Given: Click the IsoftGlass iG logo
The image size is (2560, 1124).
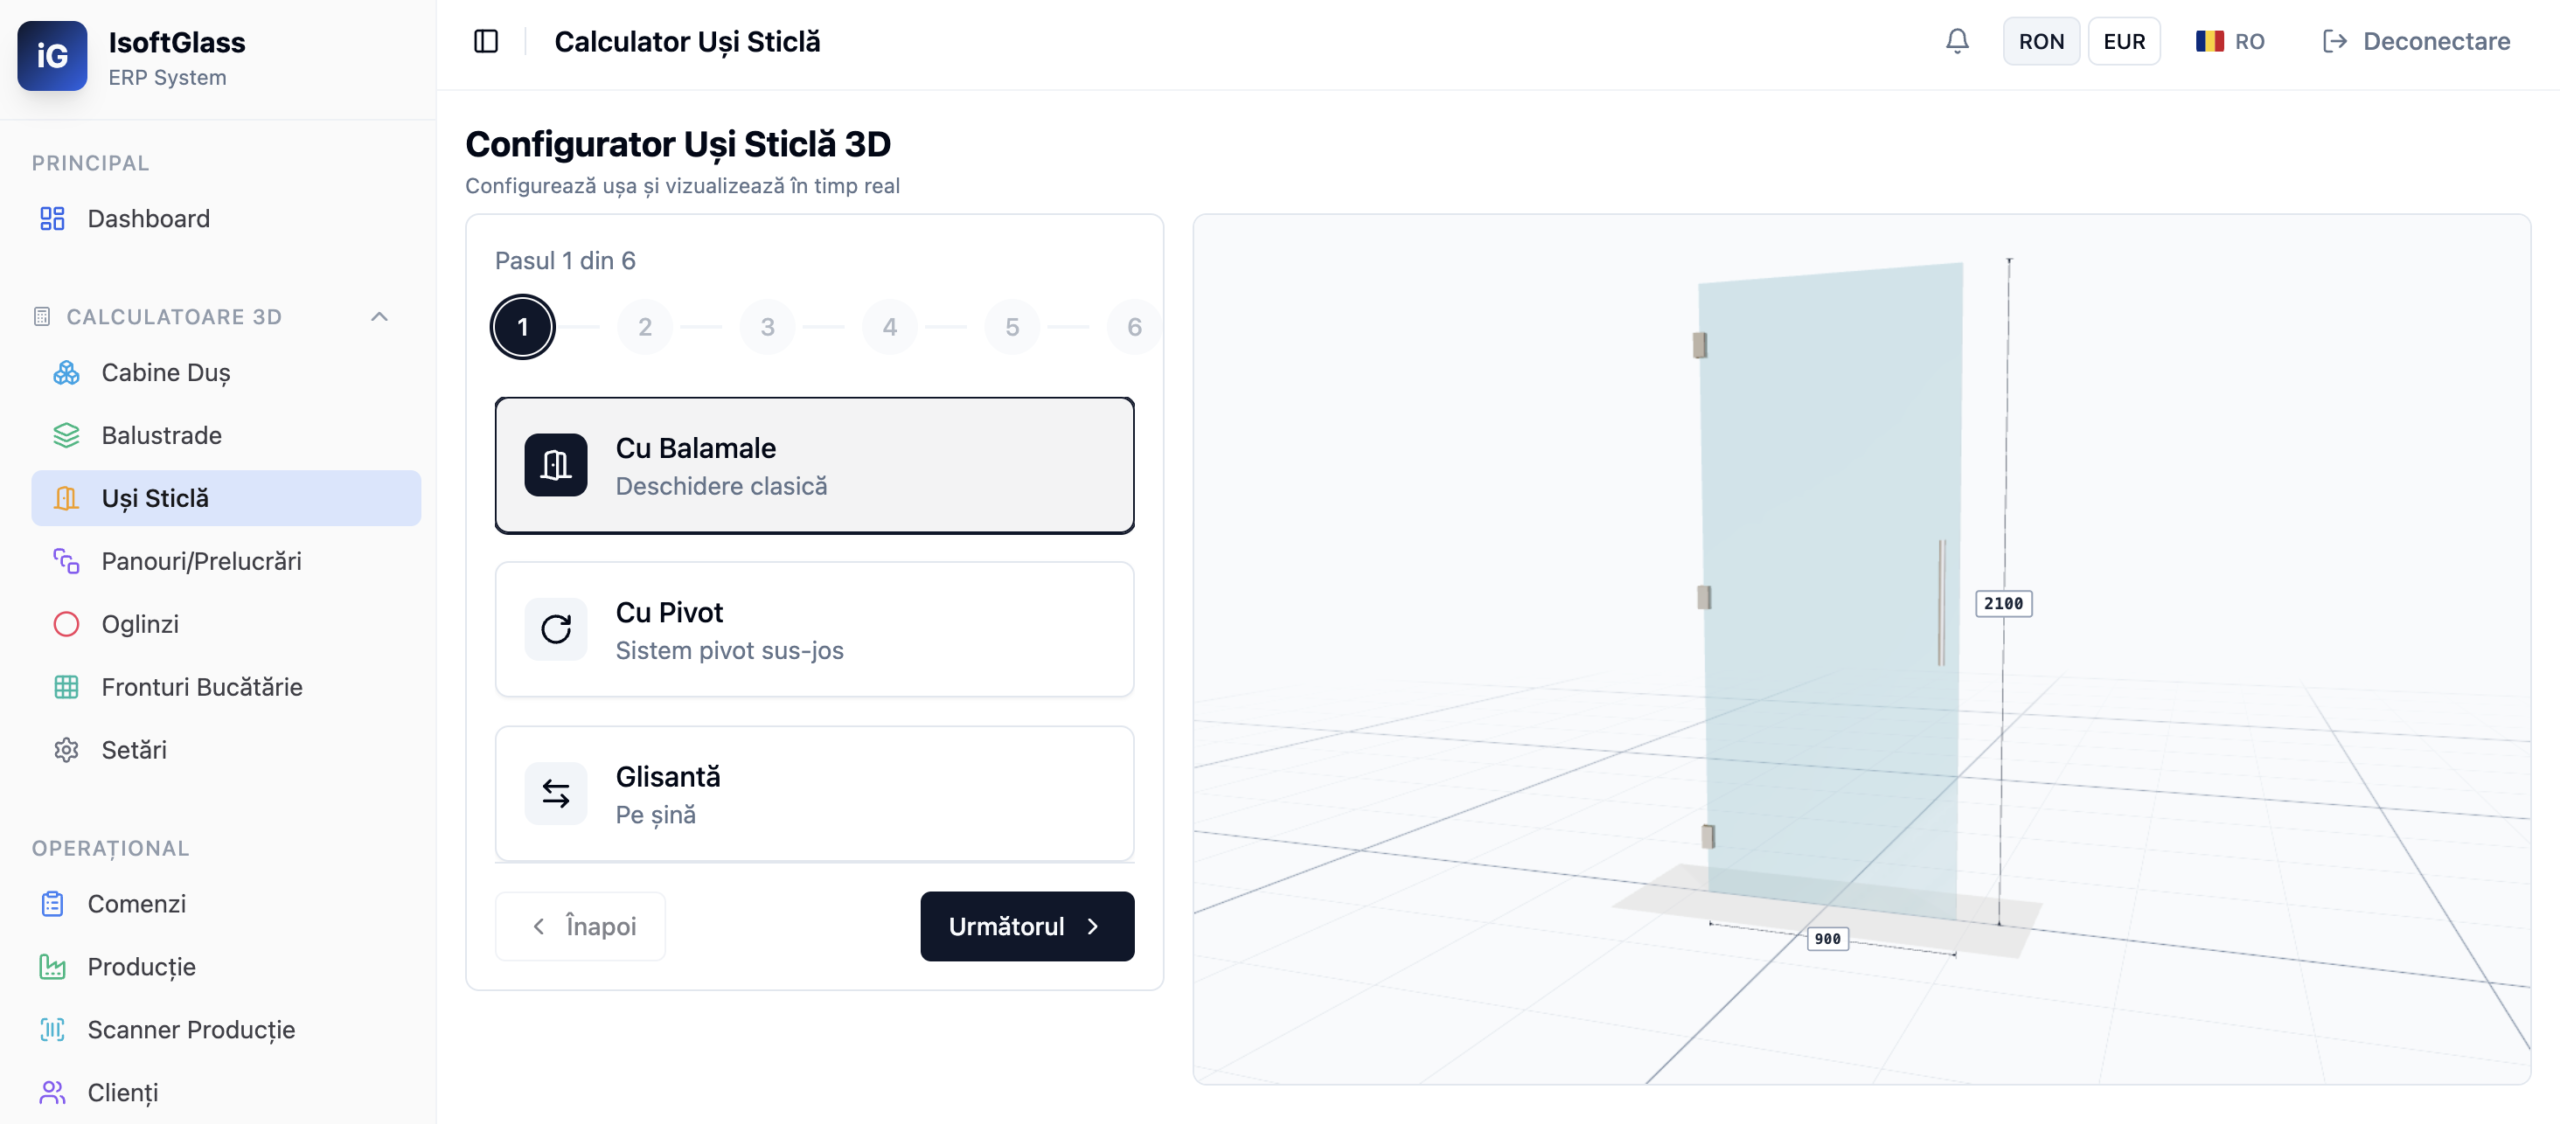Looking at the screenshot, I should pos(52,56).
